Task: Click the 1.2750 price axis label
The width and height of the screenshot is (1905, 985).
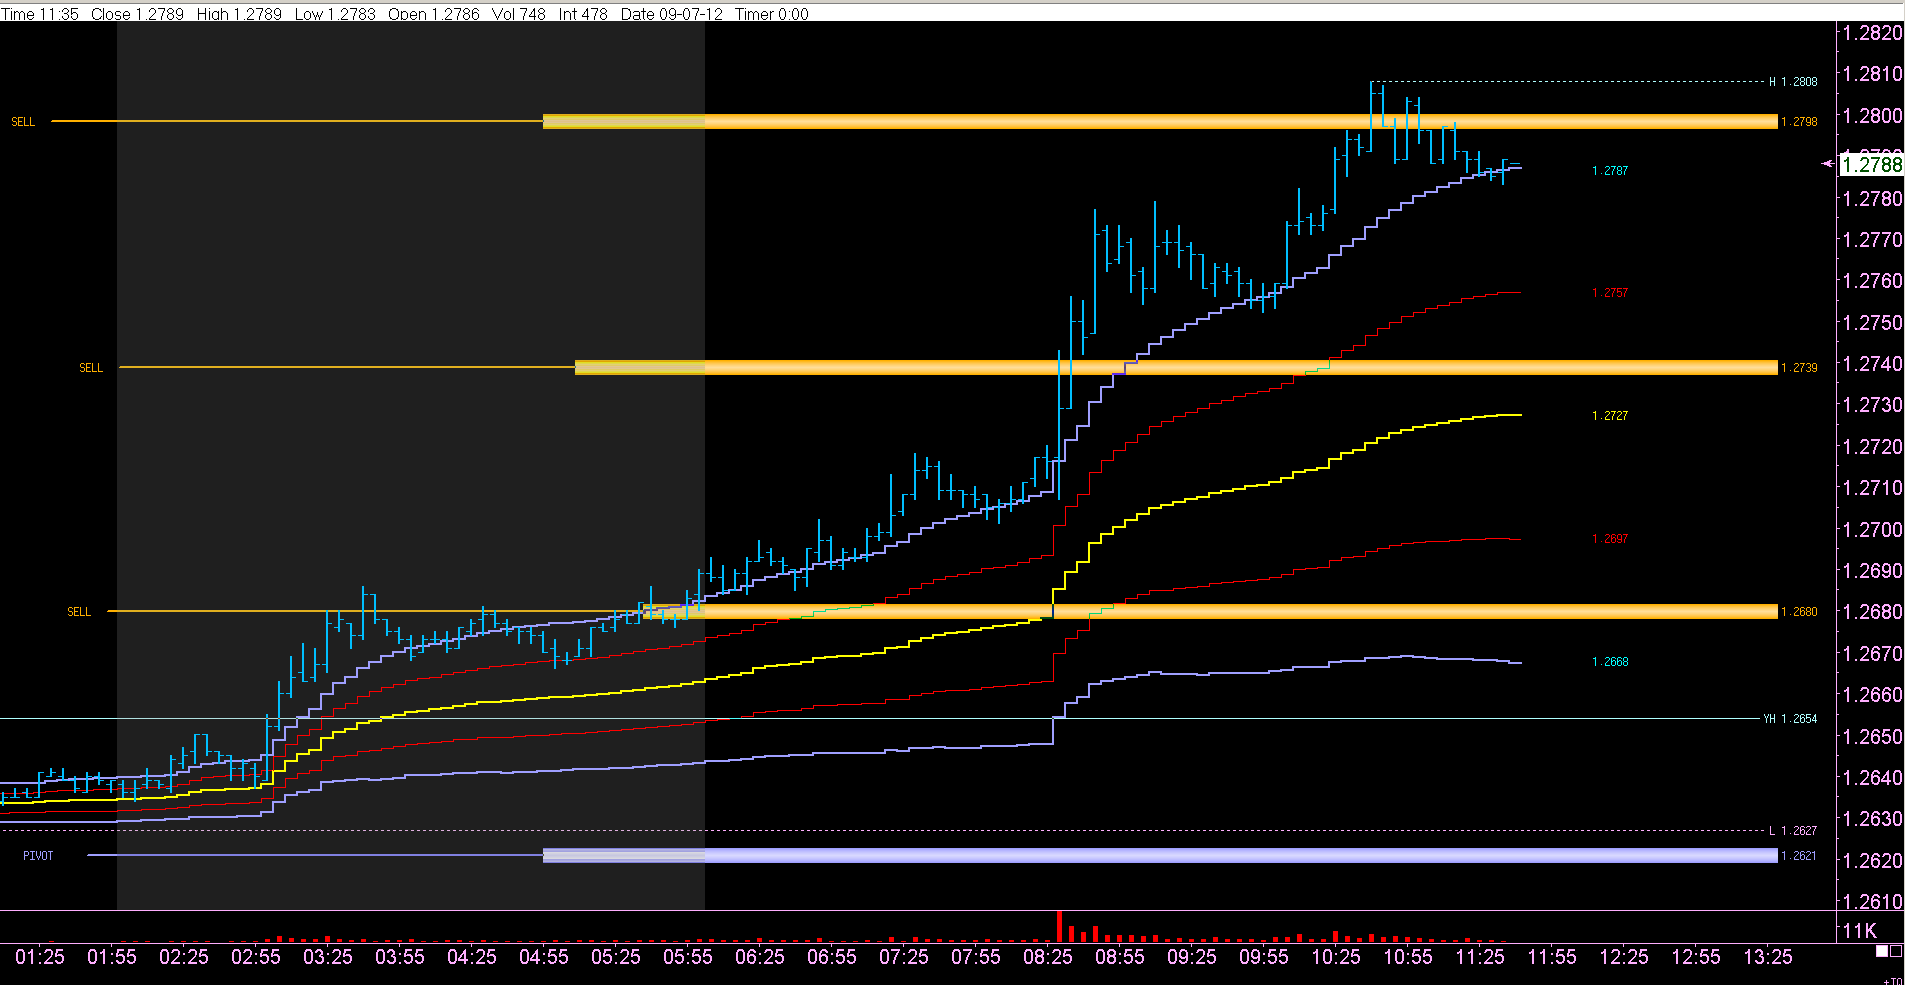Action: pyautogui.click(x=1872, y=323)
